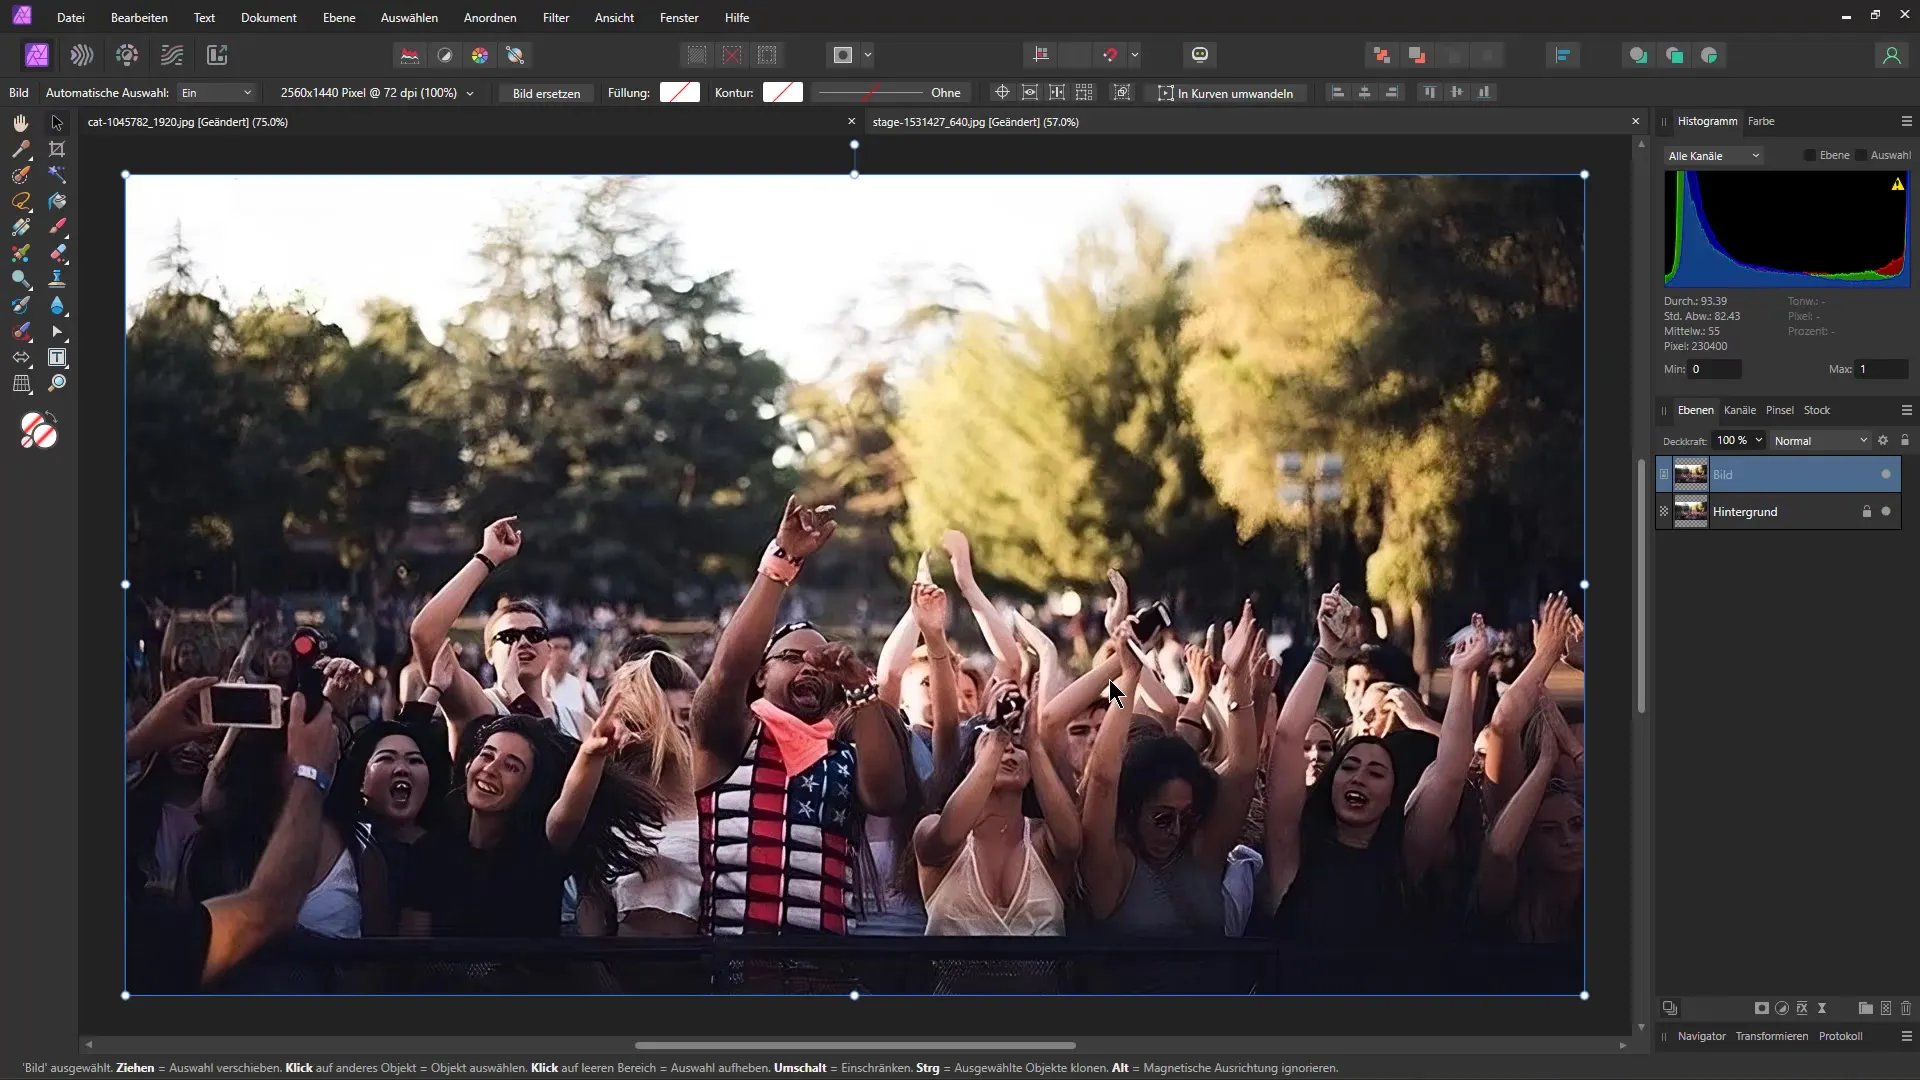The width and height of the screenshot is (1920, 1080).
Task: Select the Blur Brush droplet tool
Action: [x=57, y=305]
